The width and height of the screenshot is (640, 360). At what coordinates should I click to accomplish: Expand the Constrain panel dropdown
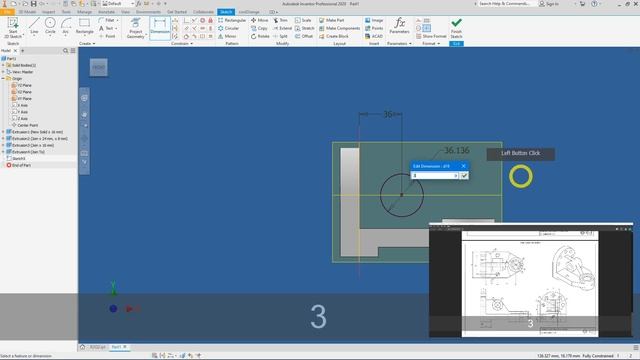point(182,44)
